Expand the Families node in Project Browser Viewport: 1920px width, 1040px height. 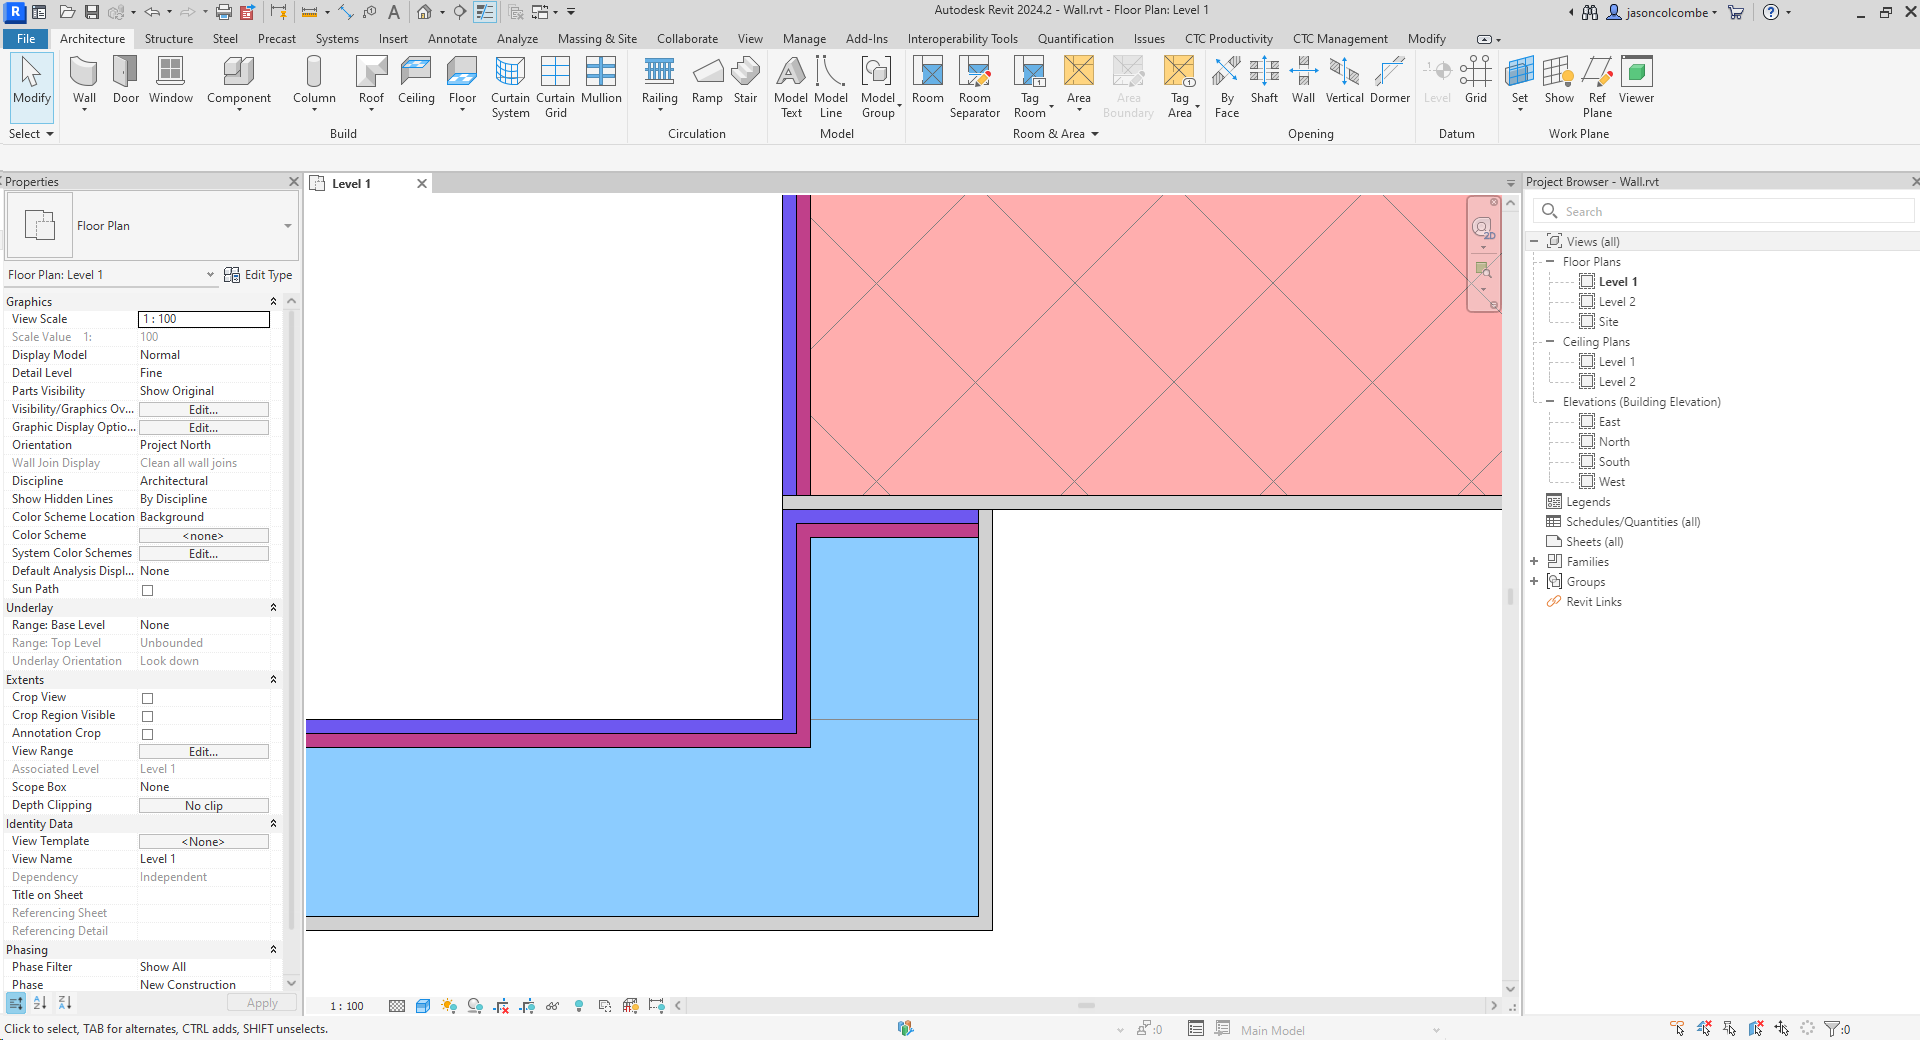pos(1534,562)
